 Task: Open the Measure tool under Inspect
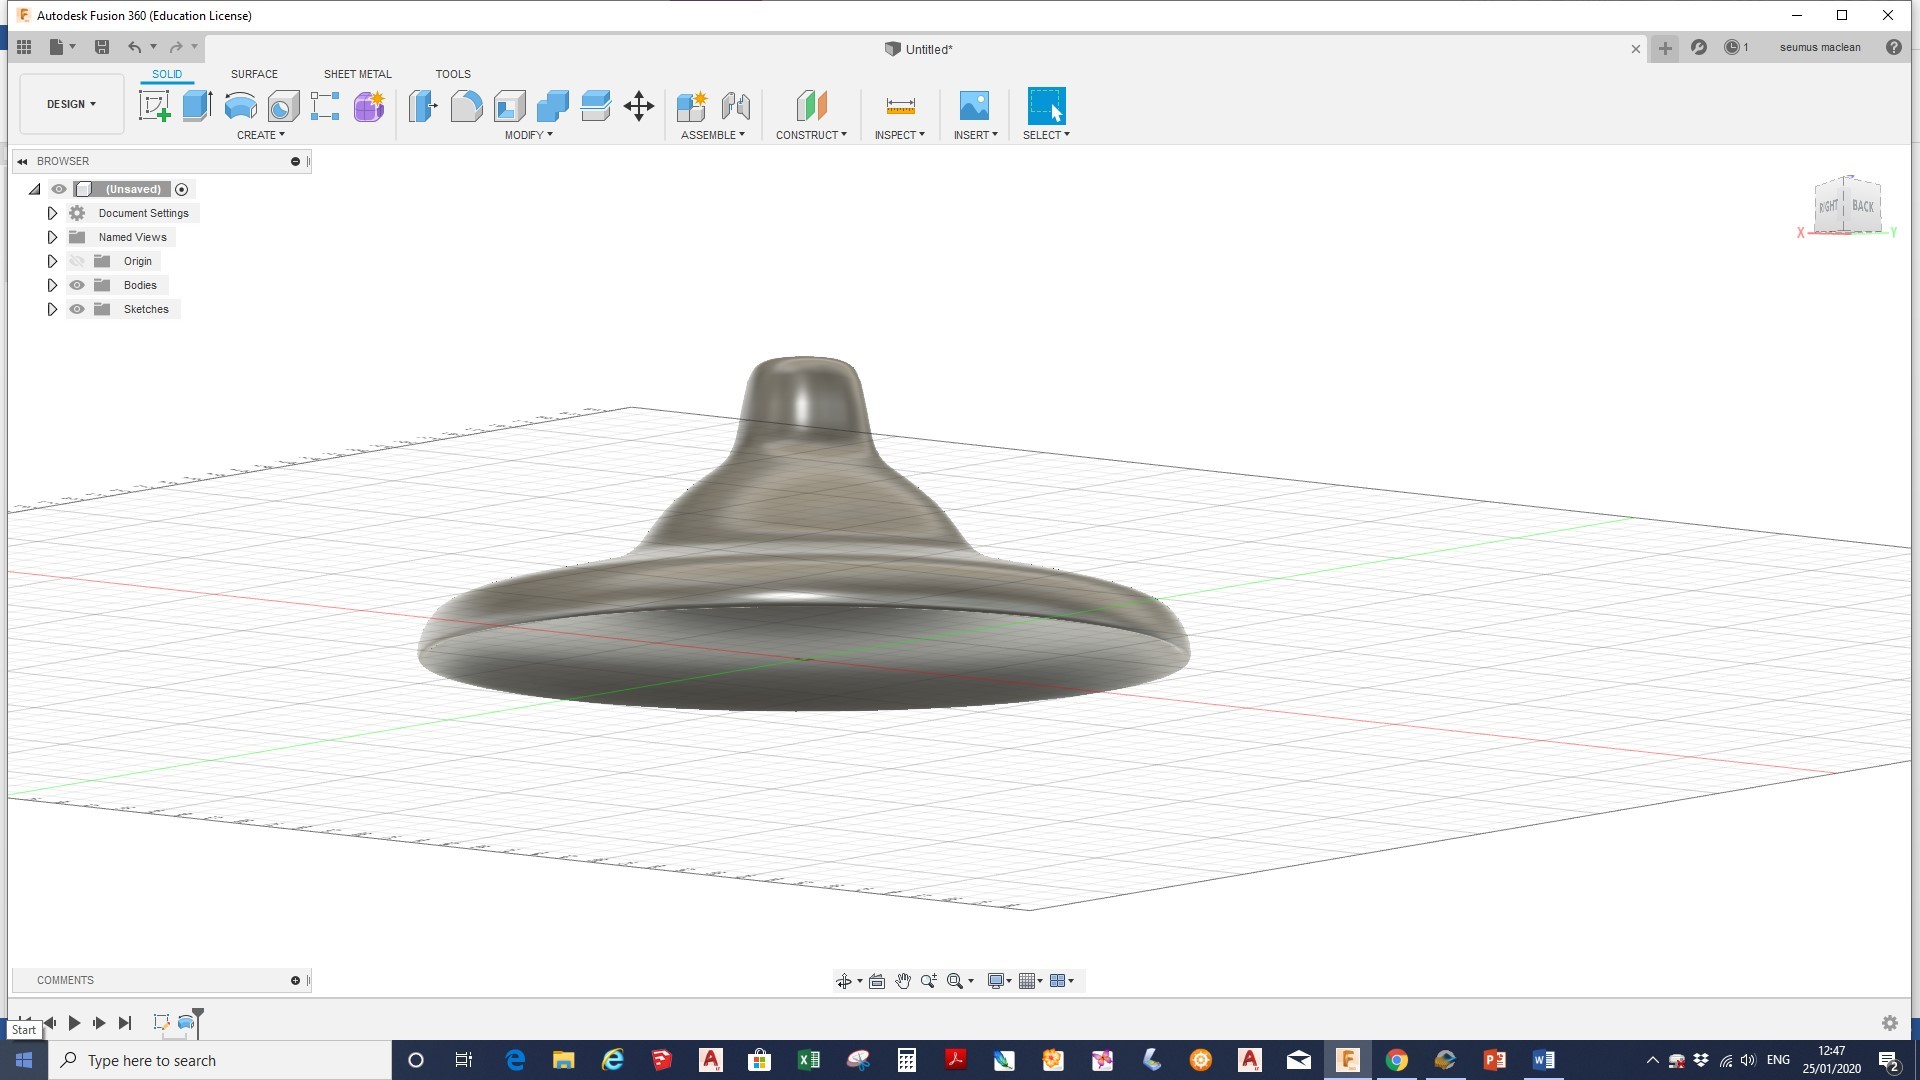tap(899, 106)
